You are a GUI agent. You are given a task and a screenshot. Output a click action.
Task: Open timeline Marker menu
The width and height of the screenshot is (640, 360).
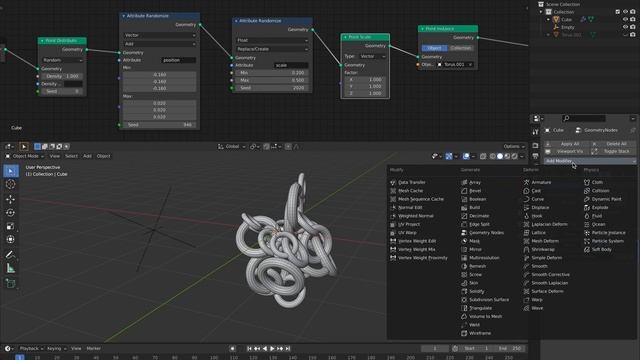pos(93,349)
